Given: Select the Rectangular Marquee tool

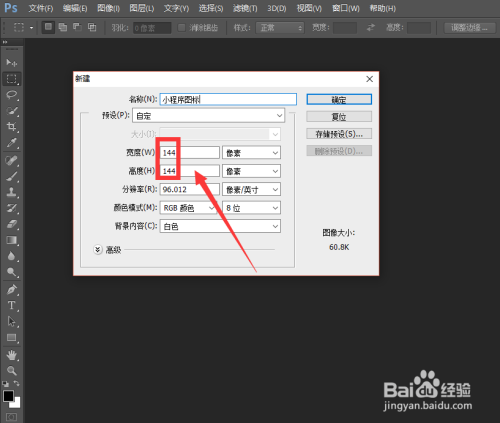Looking at the screenshot, I should point(12,79).
